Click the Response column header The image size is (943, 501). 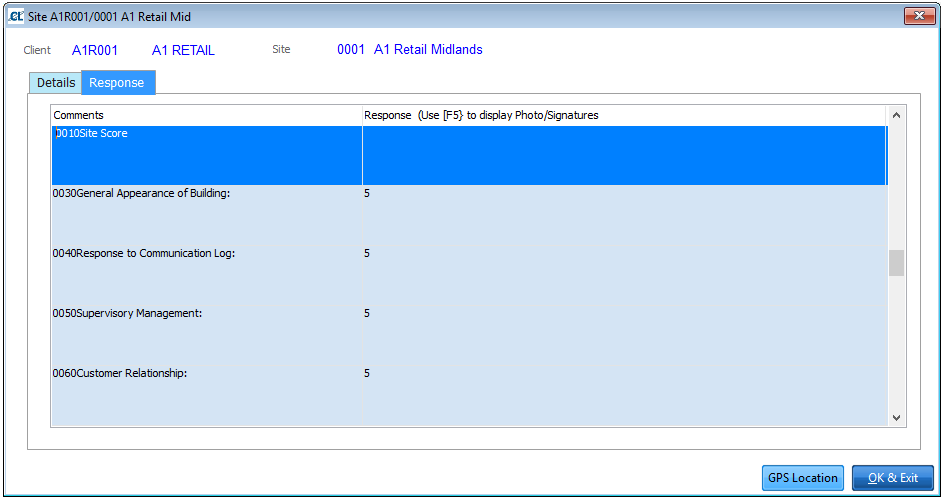[x=625, y=115]
